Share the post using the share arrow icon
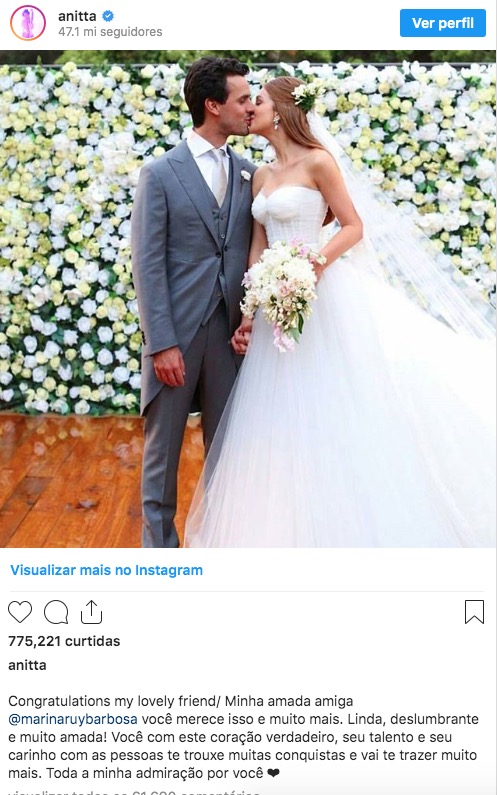The image size is (497, 795). [x=91, y=612]
